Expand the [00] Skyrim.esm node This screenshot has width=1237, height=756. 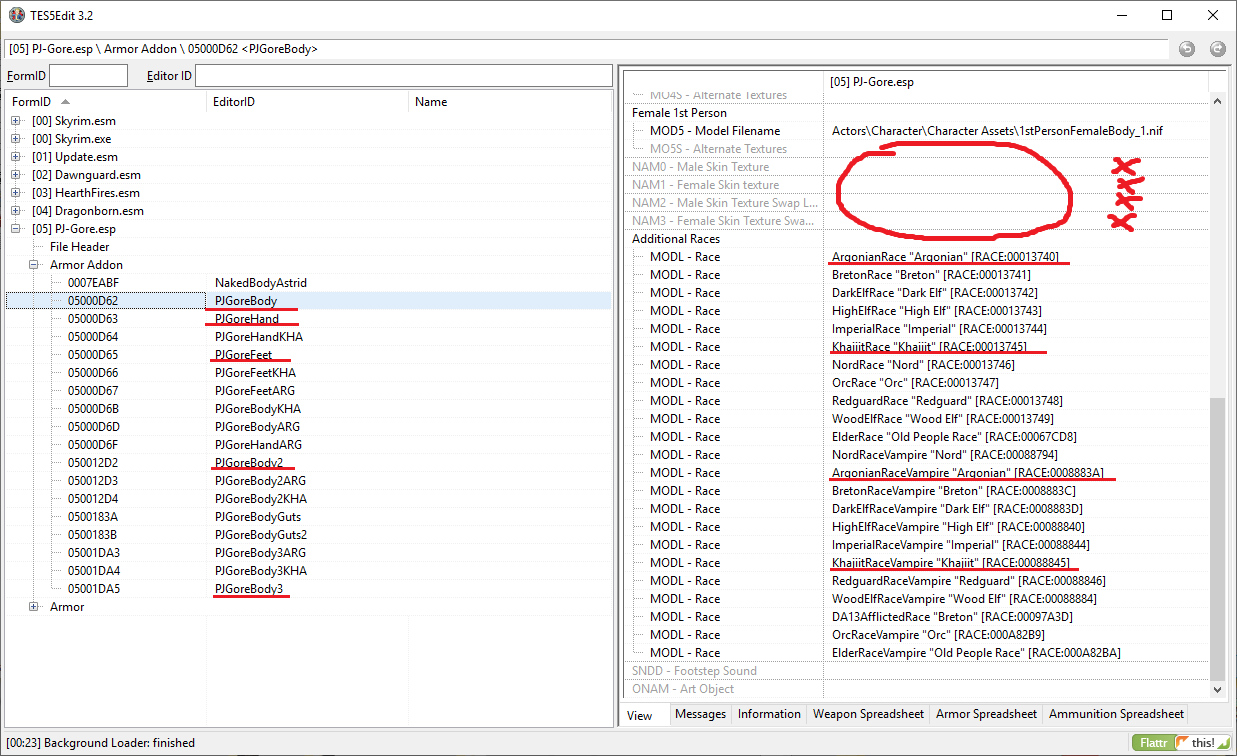[16, 121]
